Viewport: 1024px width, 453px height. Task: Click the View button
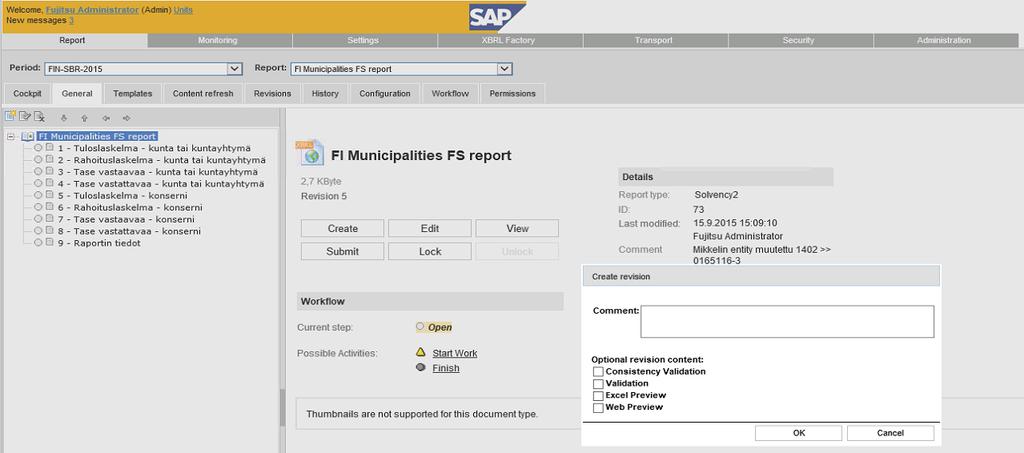click(517, 228)
